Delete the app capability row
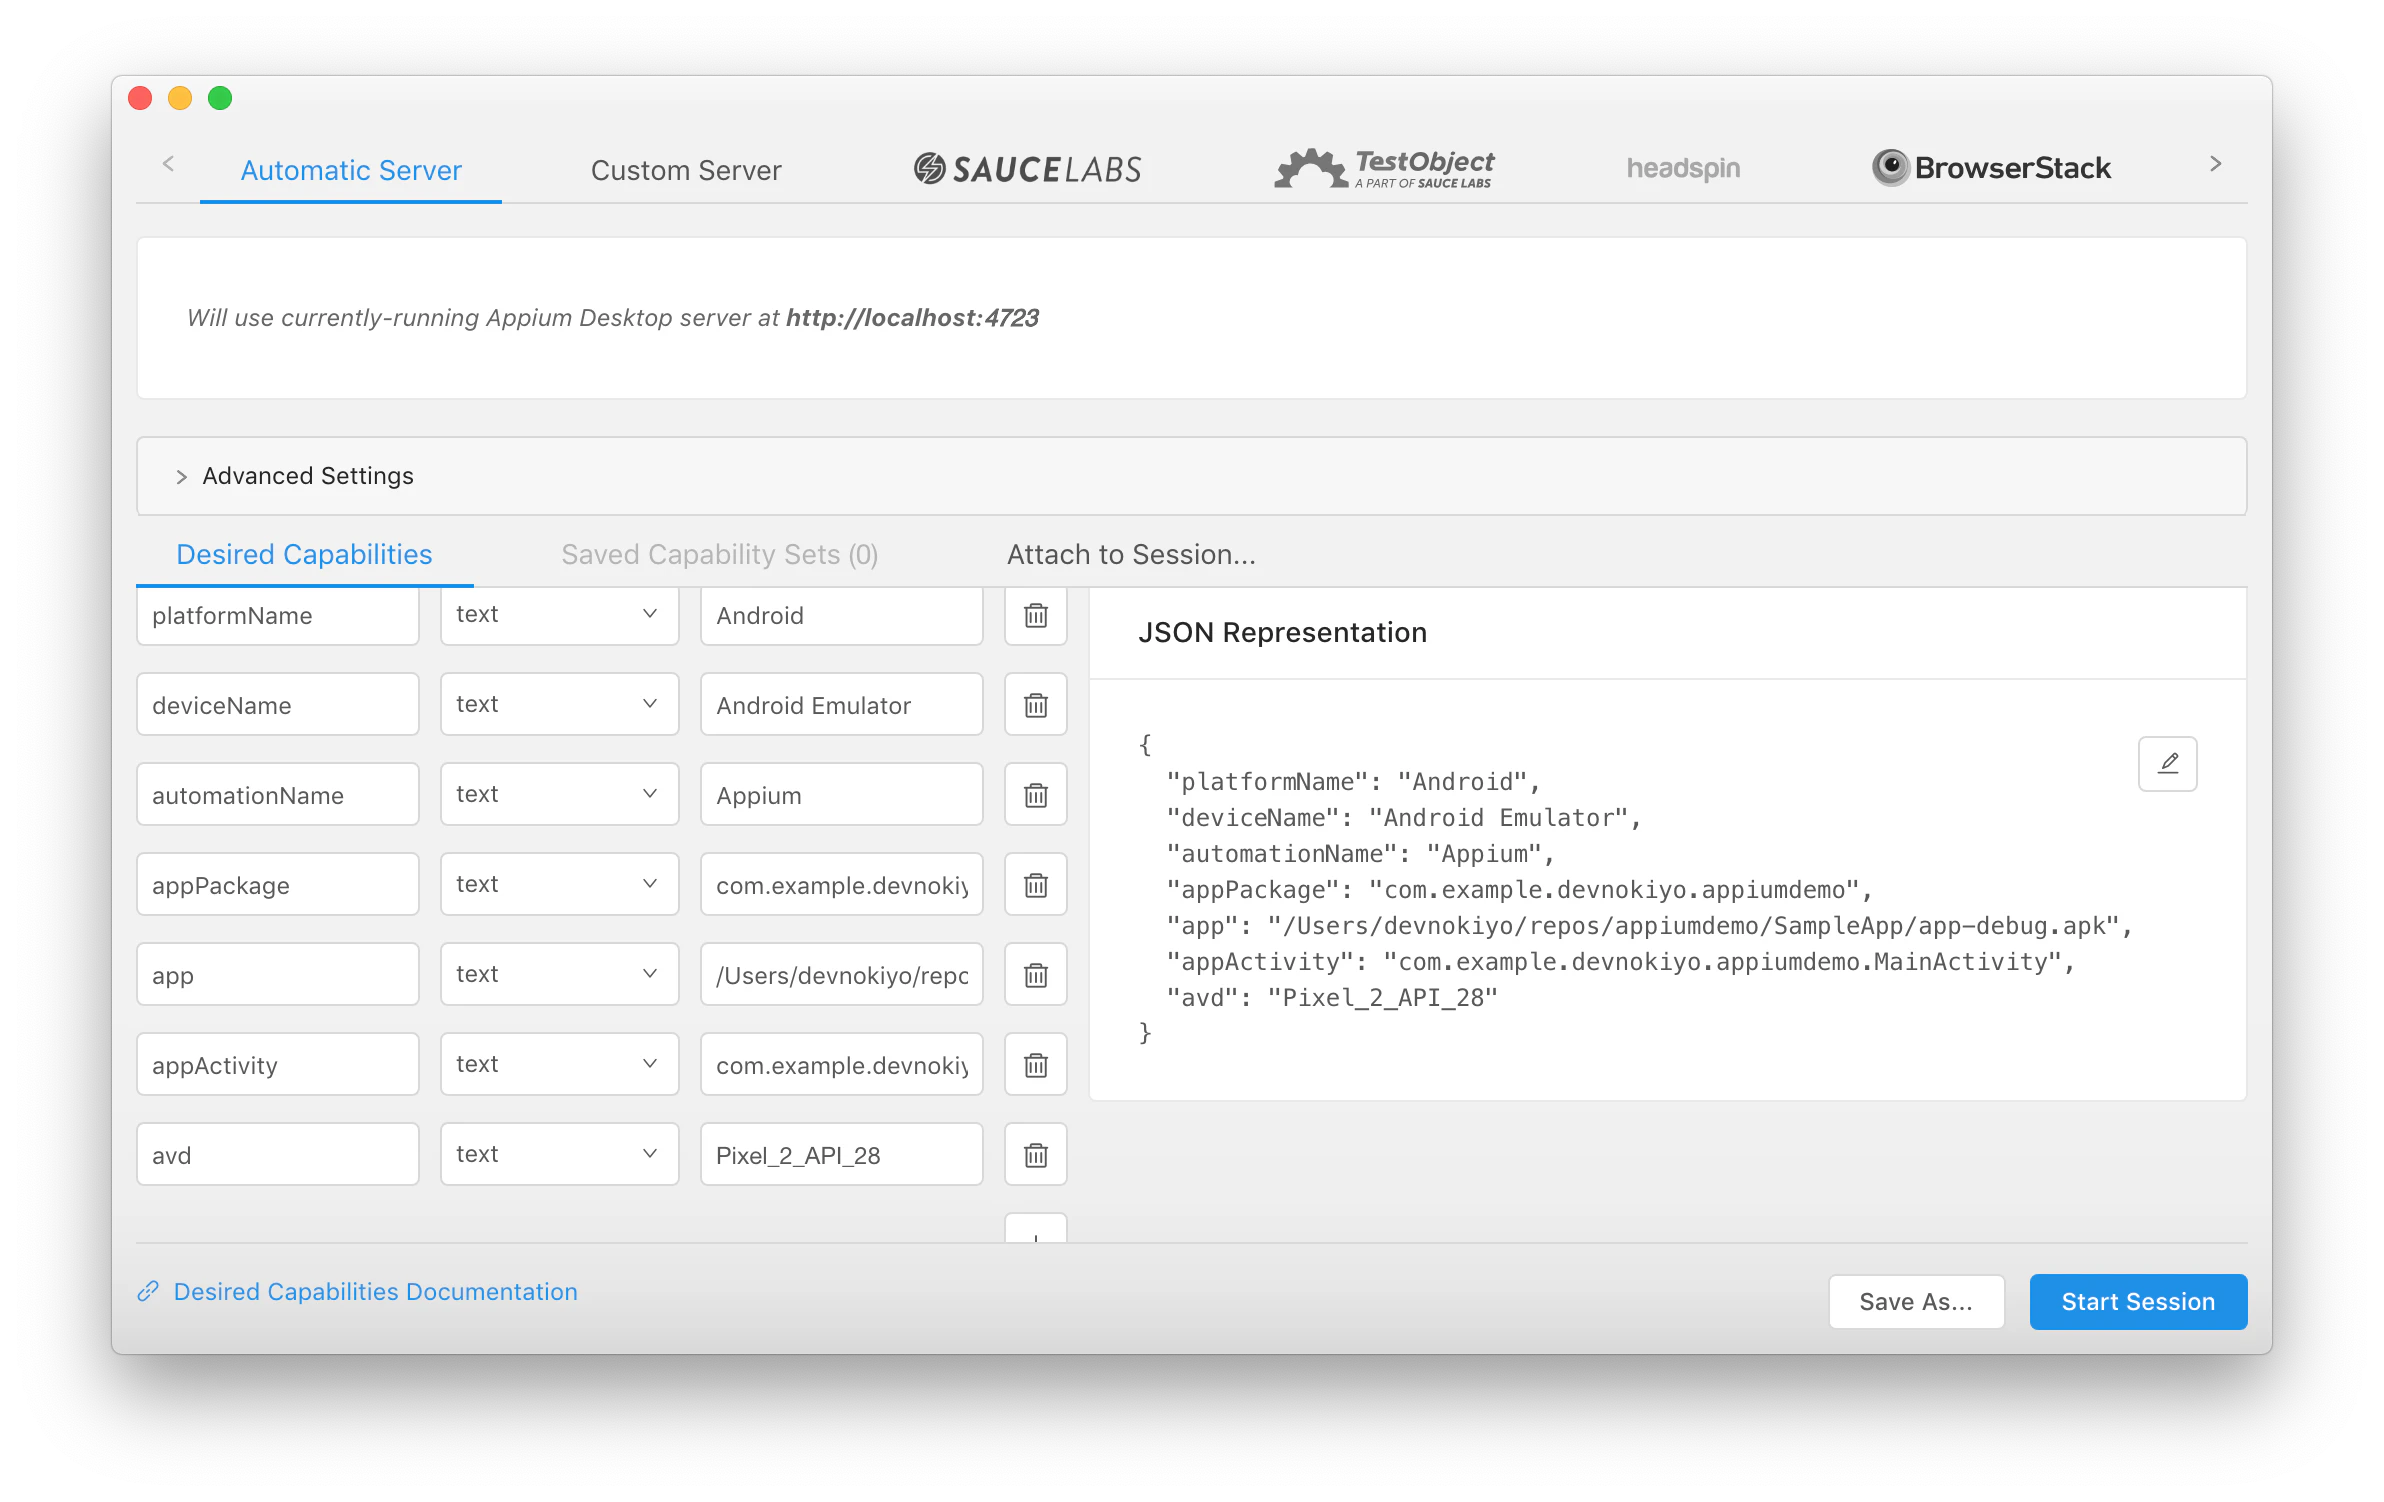Screen dimensions: 2384x1502 pyautogui.click(x=1035, y=975)
